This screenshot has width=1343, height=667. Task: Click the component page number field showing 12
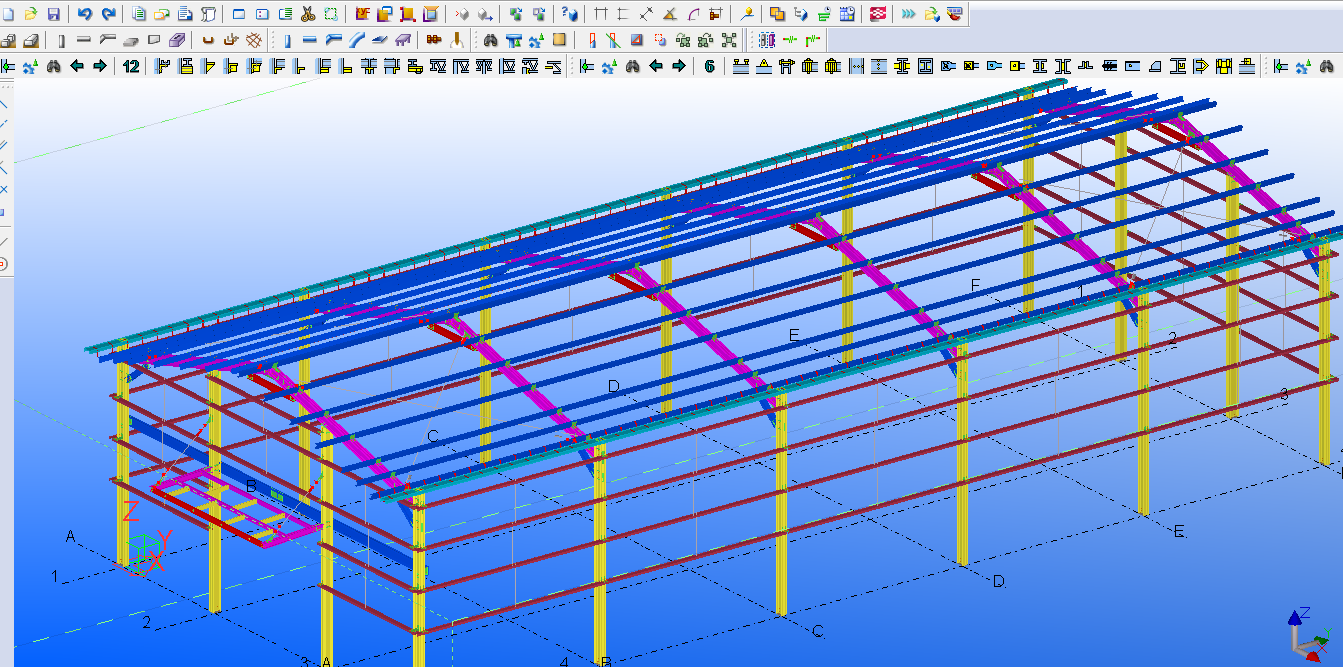[130, 68]
